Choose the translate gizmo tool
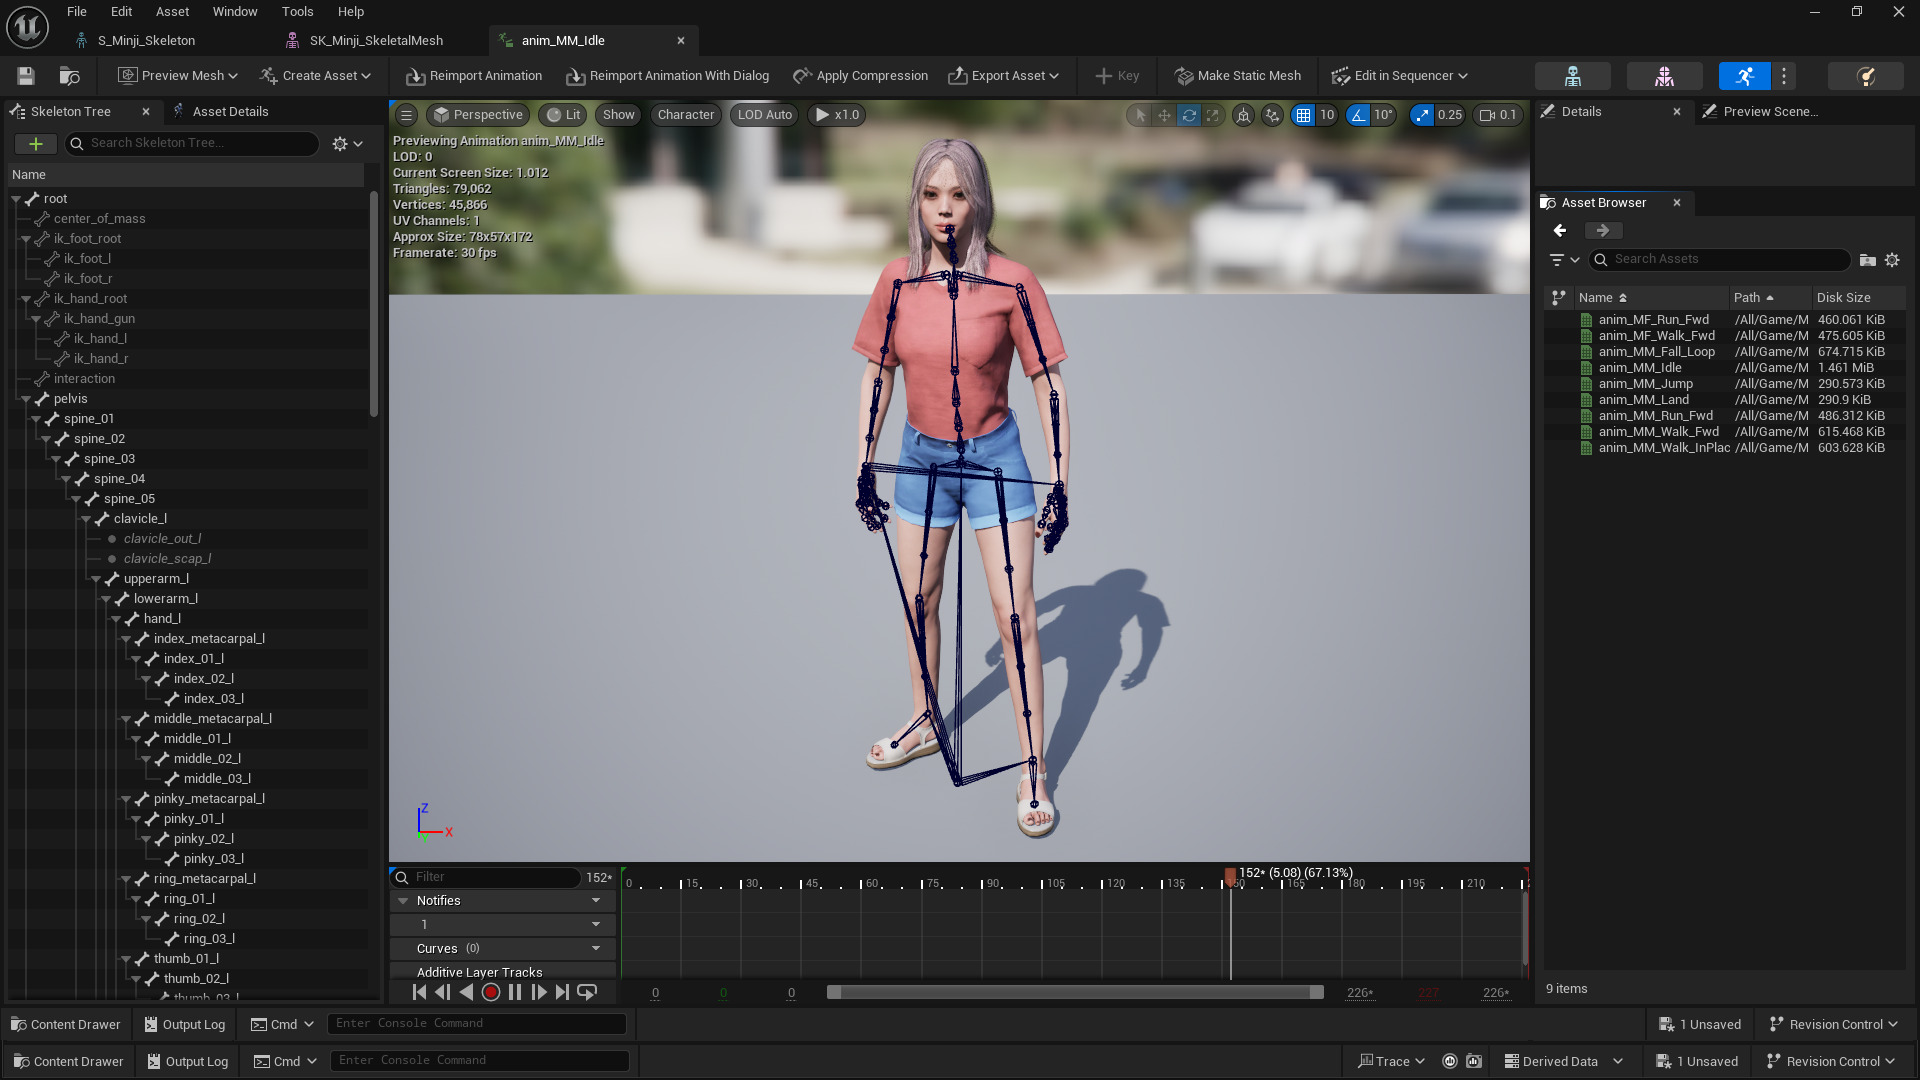Viewport: 1920px width, 1080px height. [x=1164, y=115]
